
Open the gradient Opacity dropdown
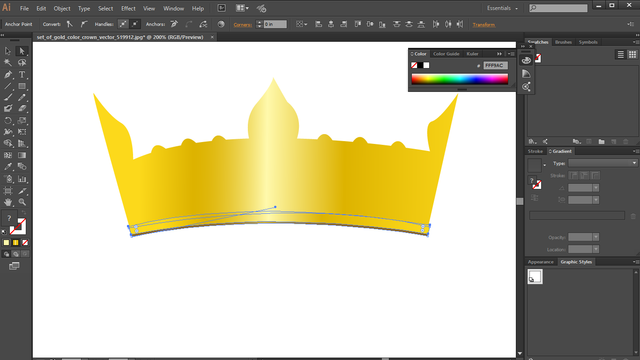[596, 237]
